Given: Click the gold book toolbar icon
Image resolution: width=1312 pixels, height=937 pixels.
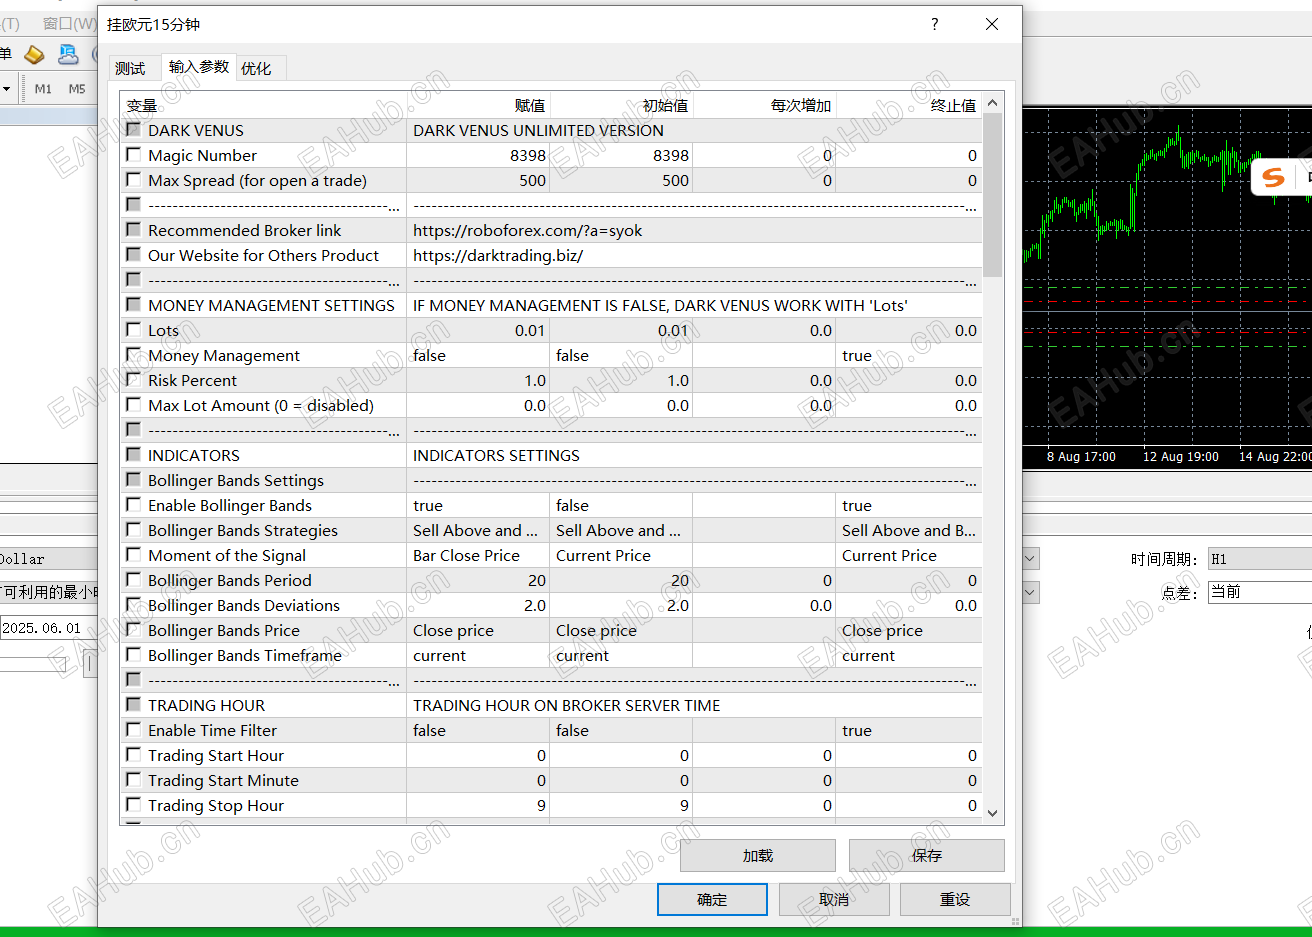Looking at the screenshot, I should (x=34, y=55).
